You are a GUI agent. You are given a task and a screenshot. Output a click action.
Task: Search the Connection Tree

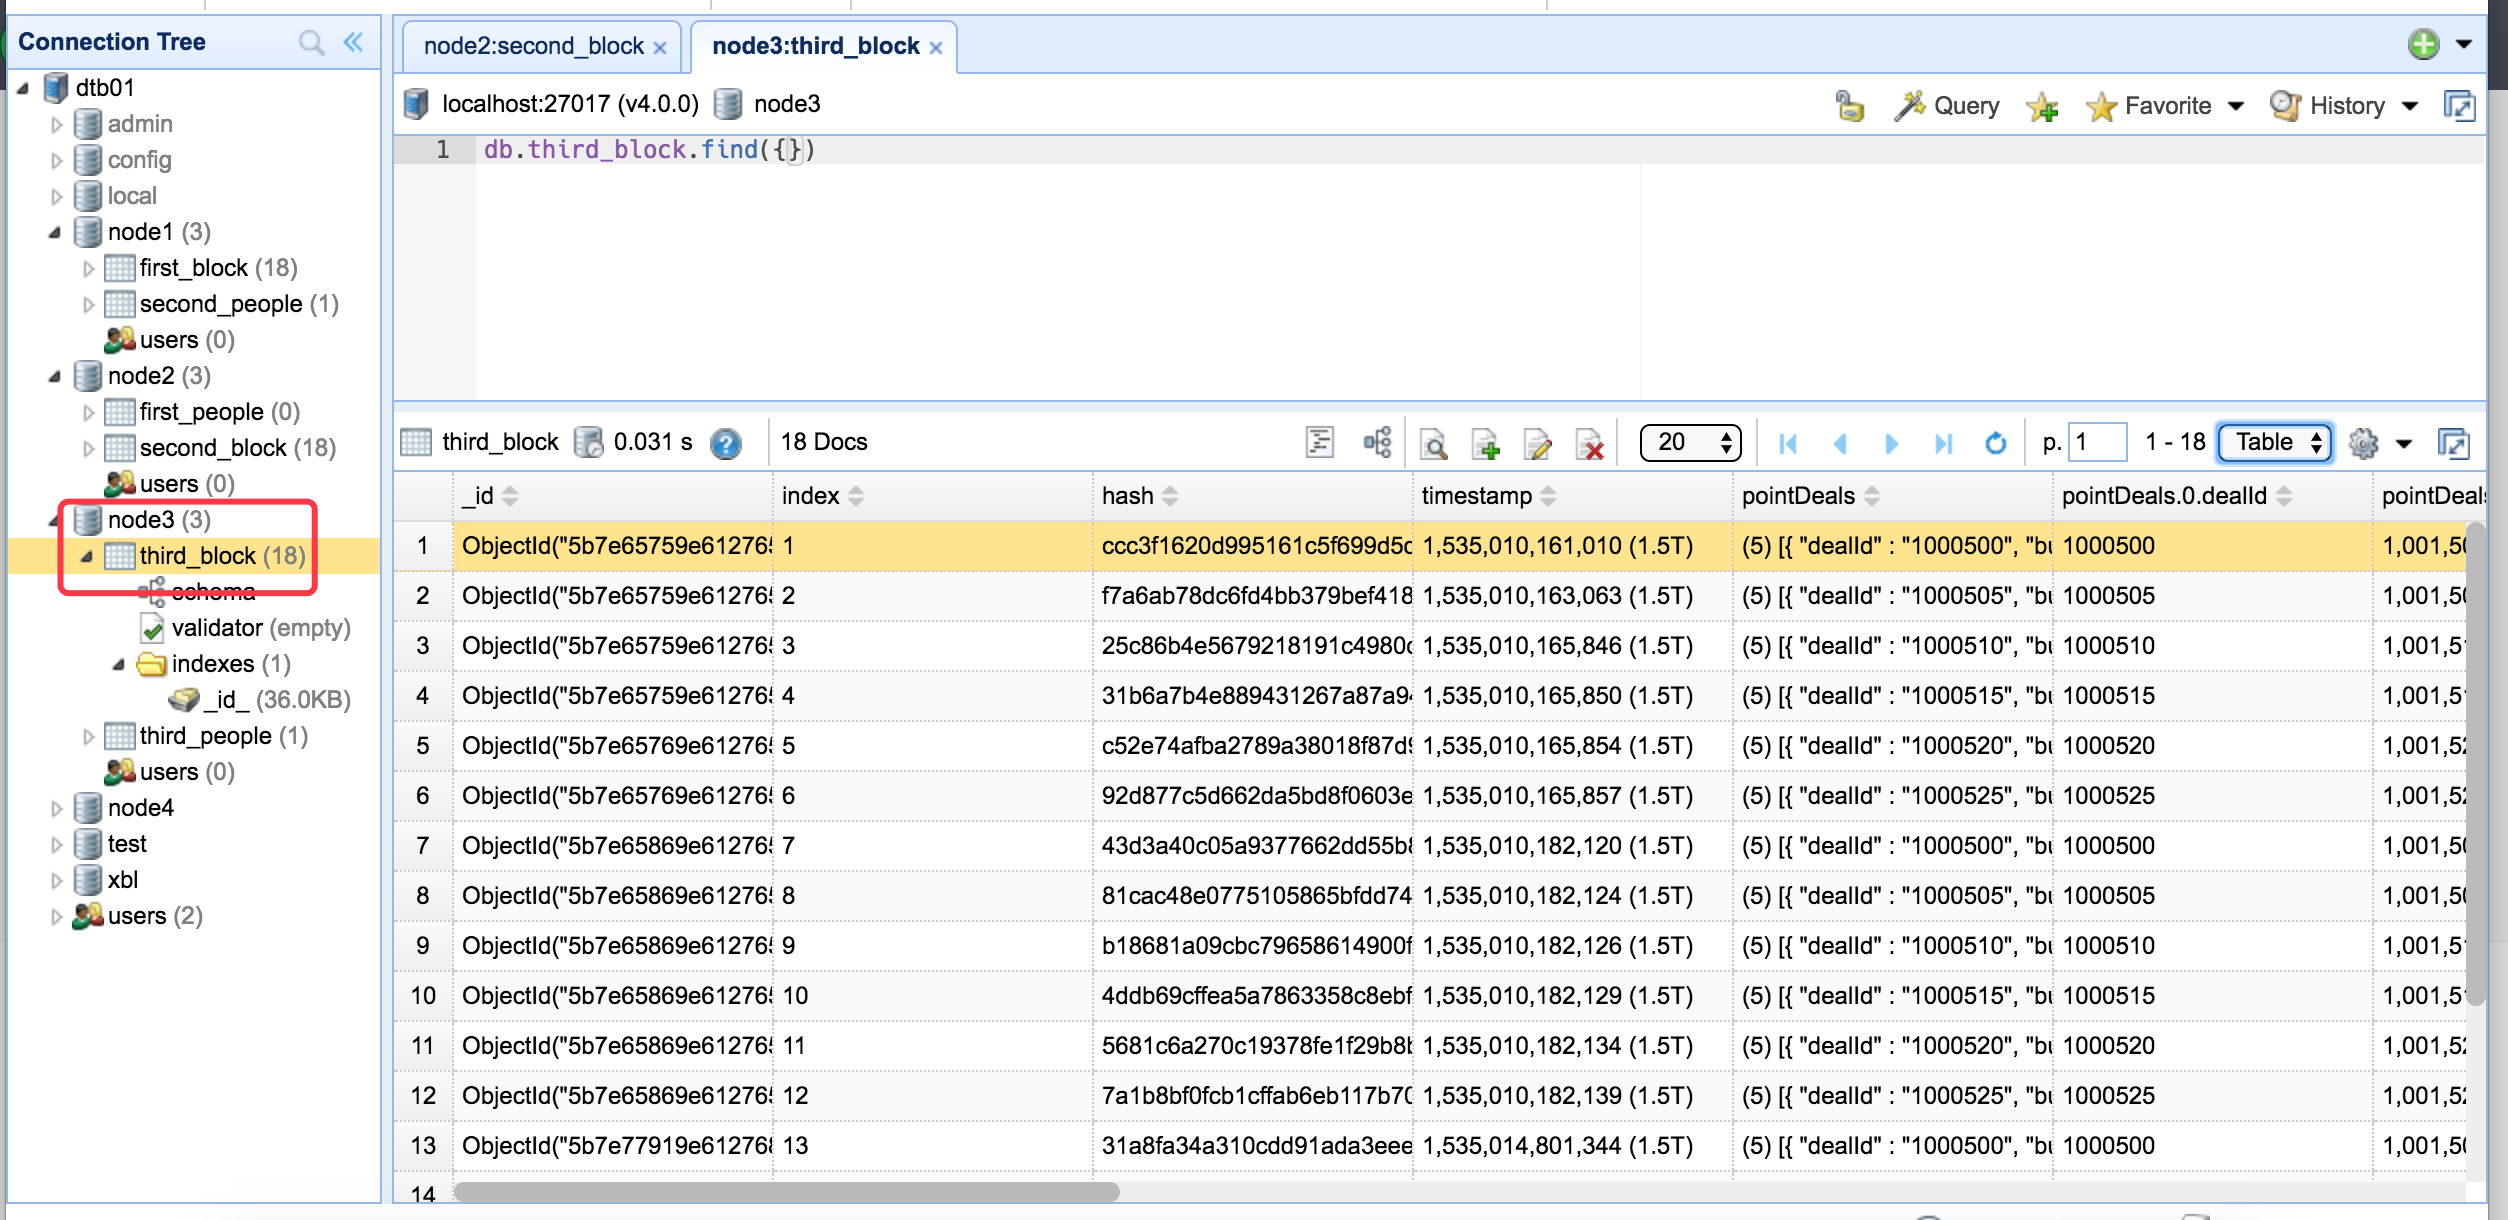pos(311,42)
